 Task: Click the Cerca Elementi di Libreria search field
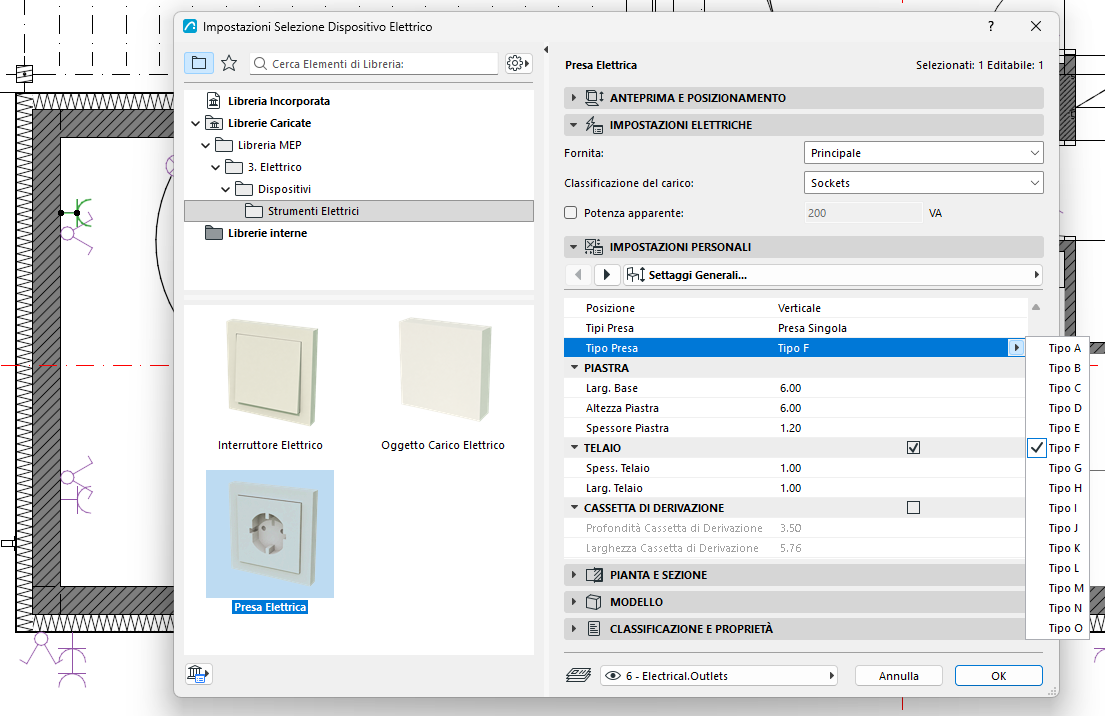(374, 63)
